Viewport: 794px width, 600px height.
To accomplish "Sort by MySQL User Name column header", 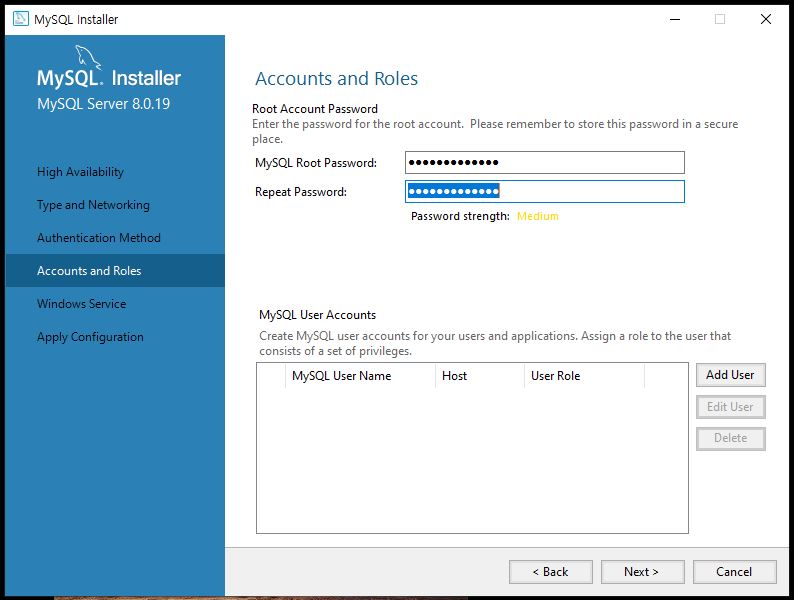I will (360, 376).
